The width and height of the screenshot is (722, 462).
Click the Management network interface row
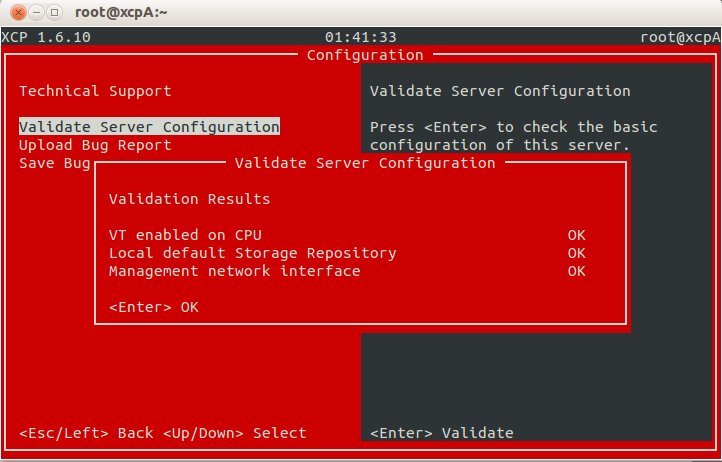click(347, 271)
